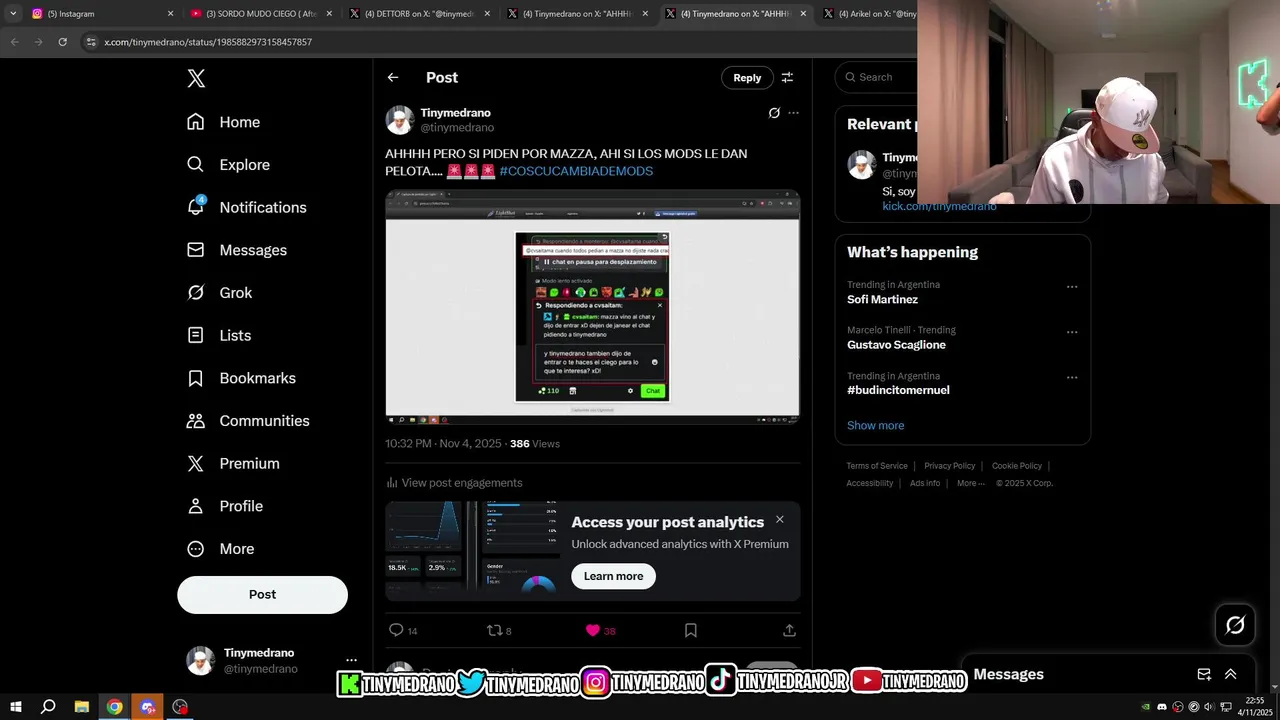Click View post engagements
This screenshot has width=1280, height=720.
454,483
